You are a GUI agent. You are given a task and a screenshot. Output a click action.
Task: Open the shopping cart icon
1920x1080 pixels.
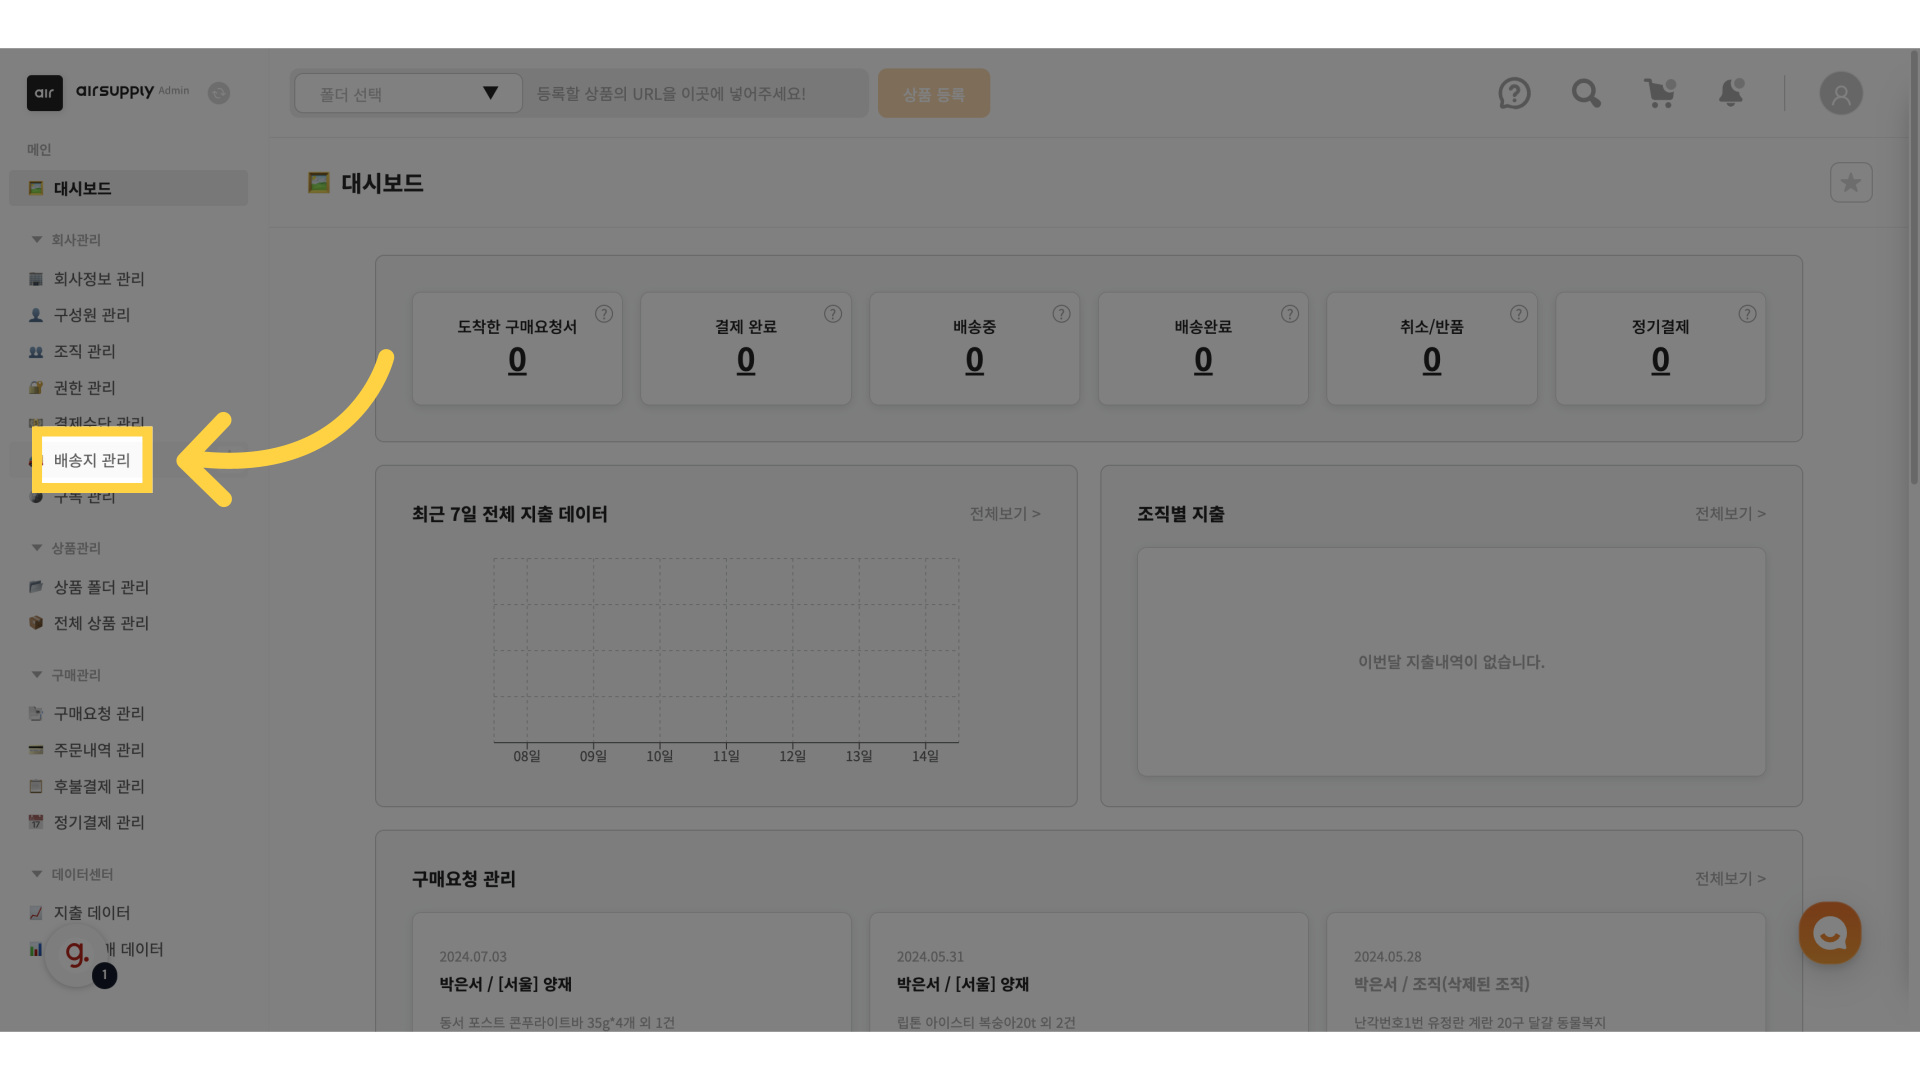point(1659,93)
